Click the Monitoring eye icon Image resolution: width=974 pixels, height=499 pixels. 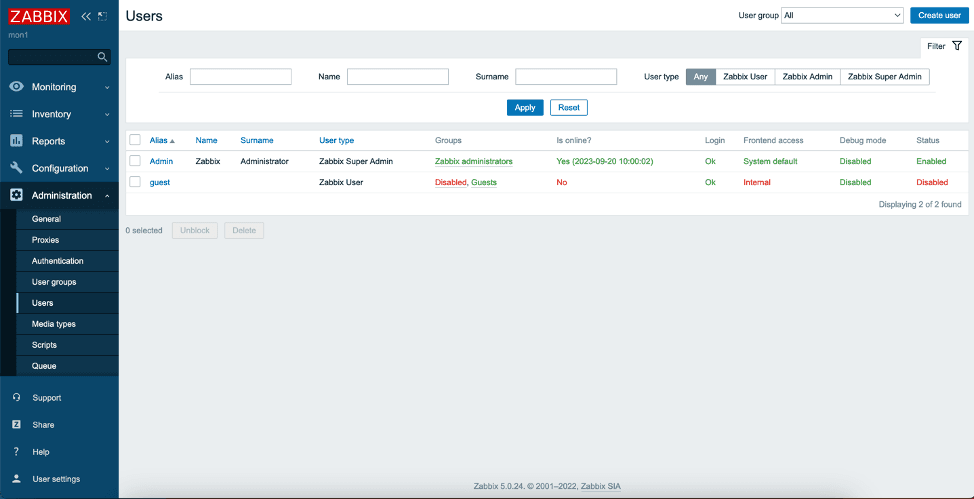pos(17,87)
